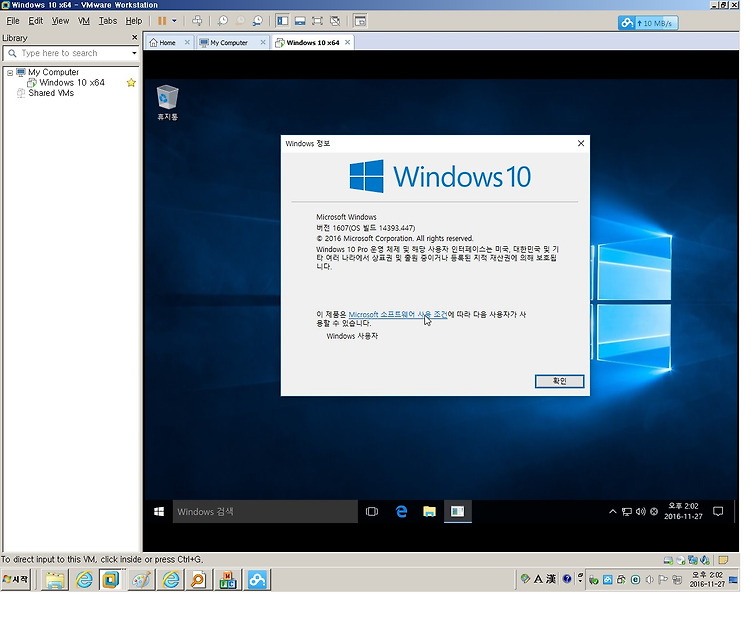This screenshot has height=634, width=750.
Task: Pause the virtual machine using the toolbar pause icon
Action: click(162, 21)
